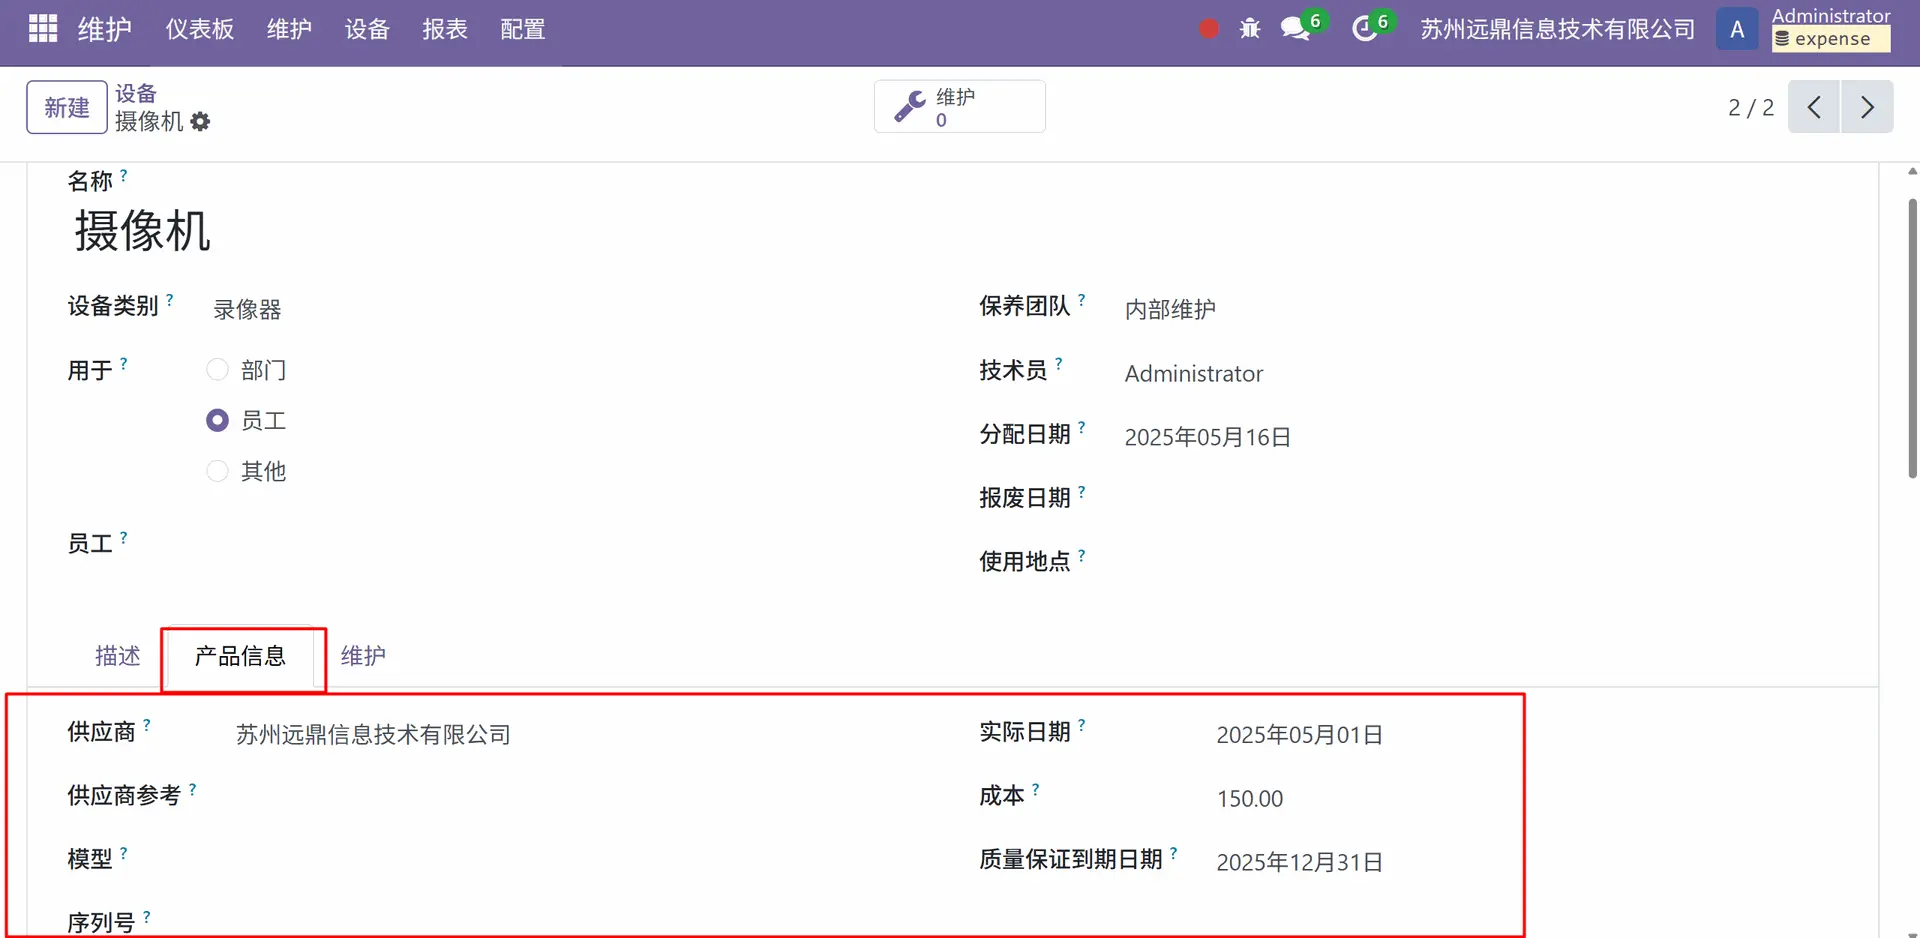The height and width of the screenshot is (938, 1920).
Task: Open the apps grid menu icon
Action: [x=43, y=29]
